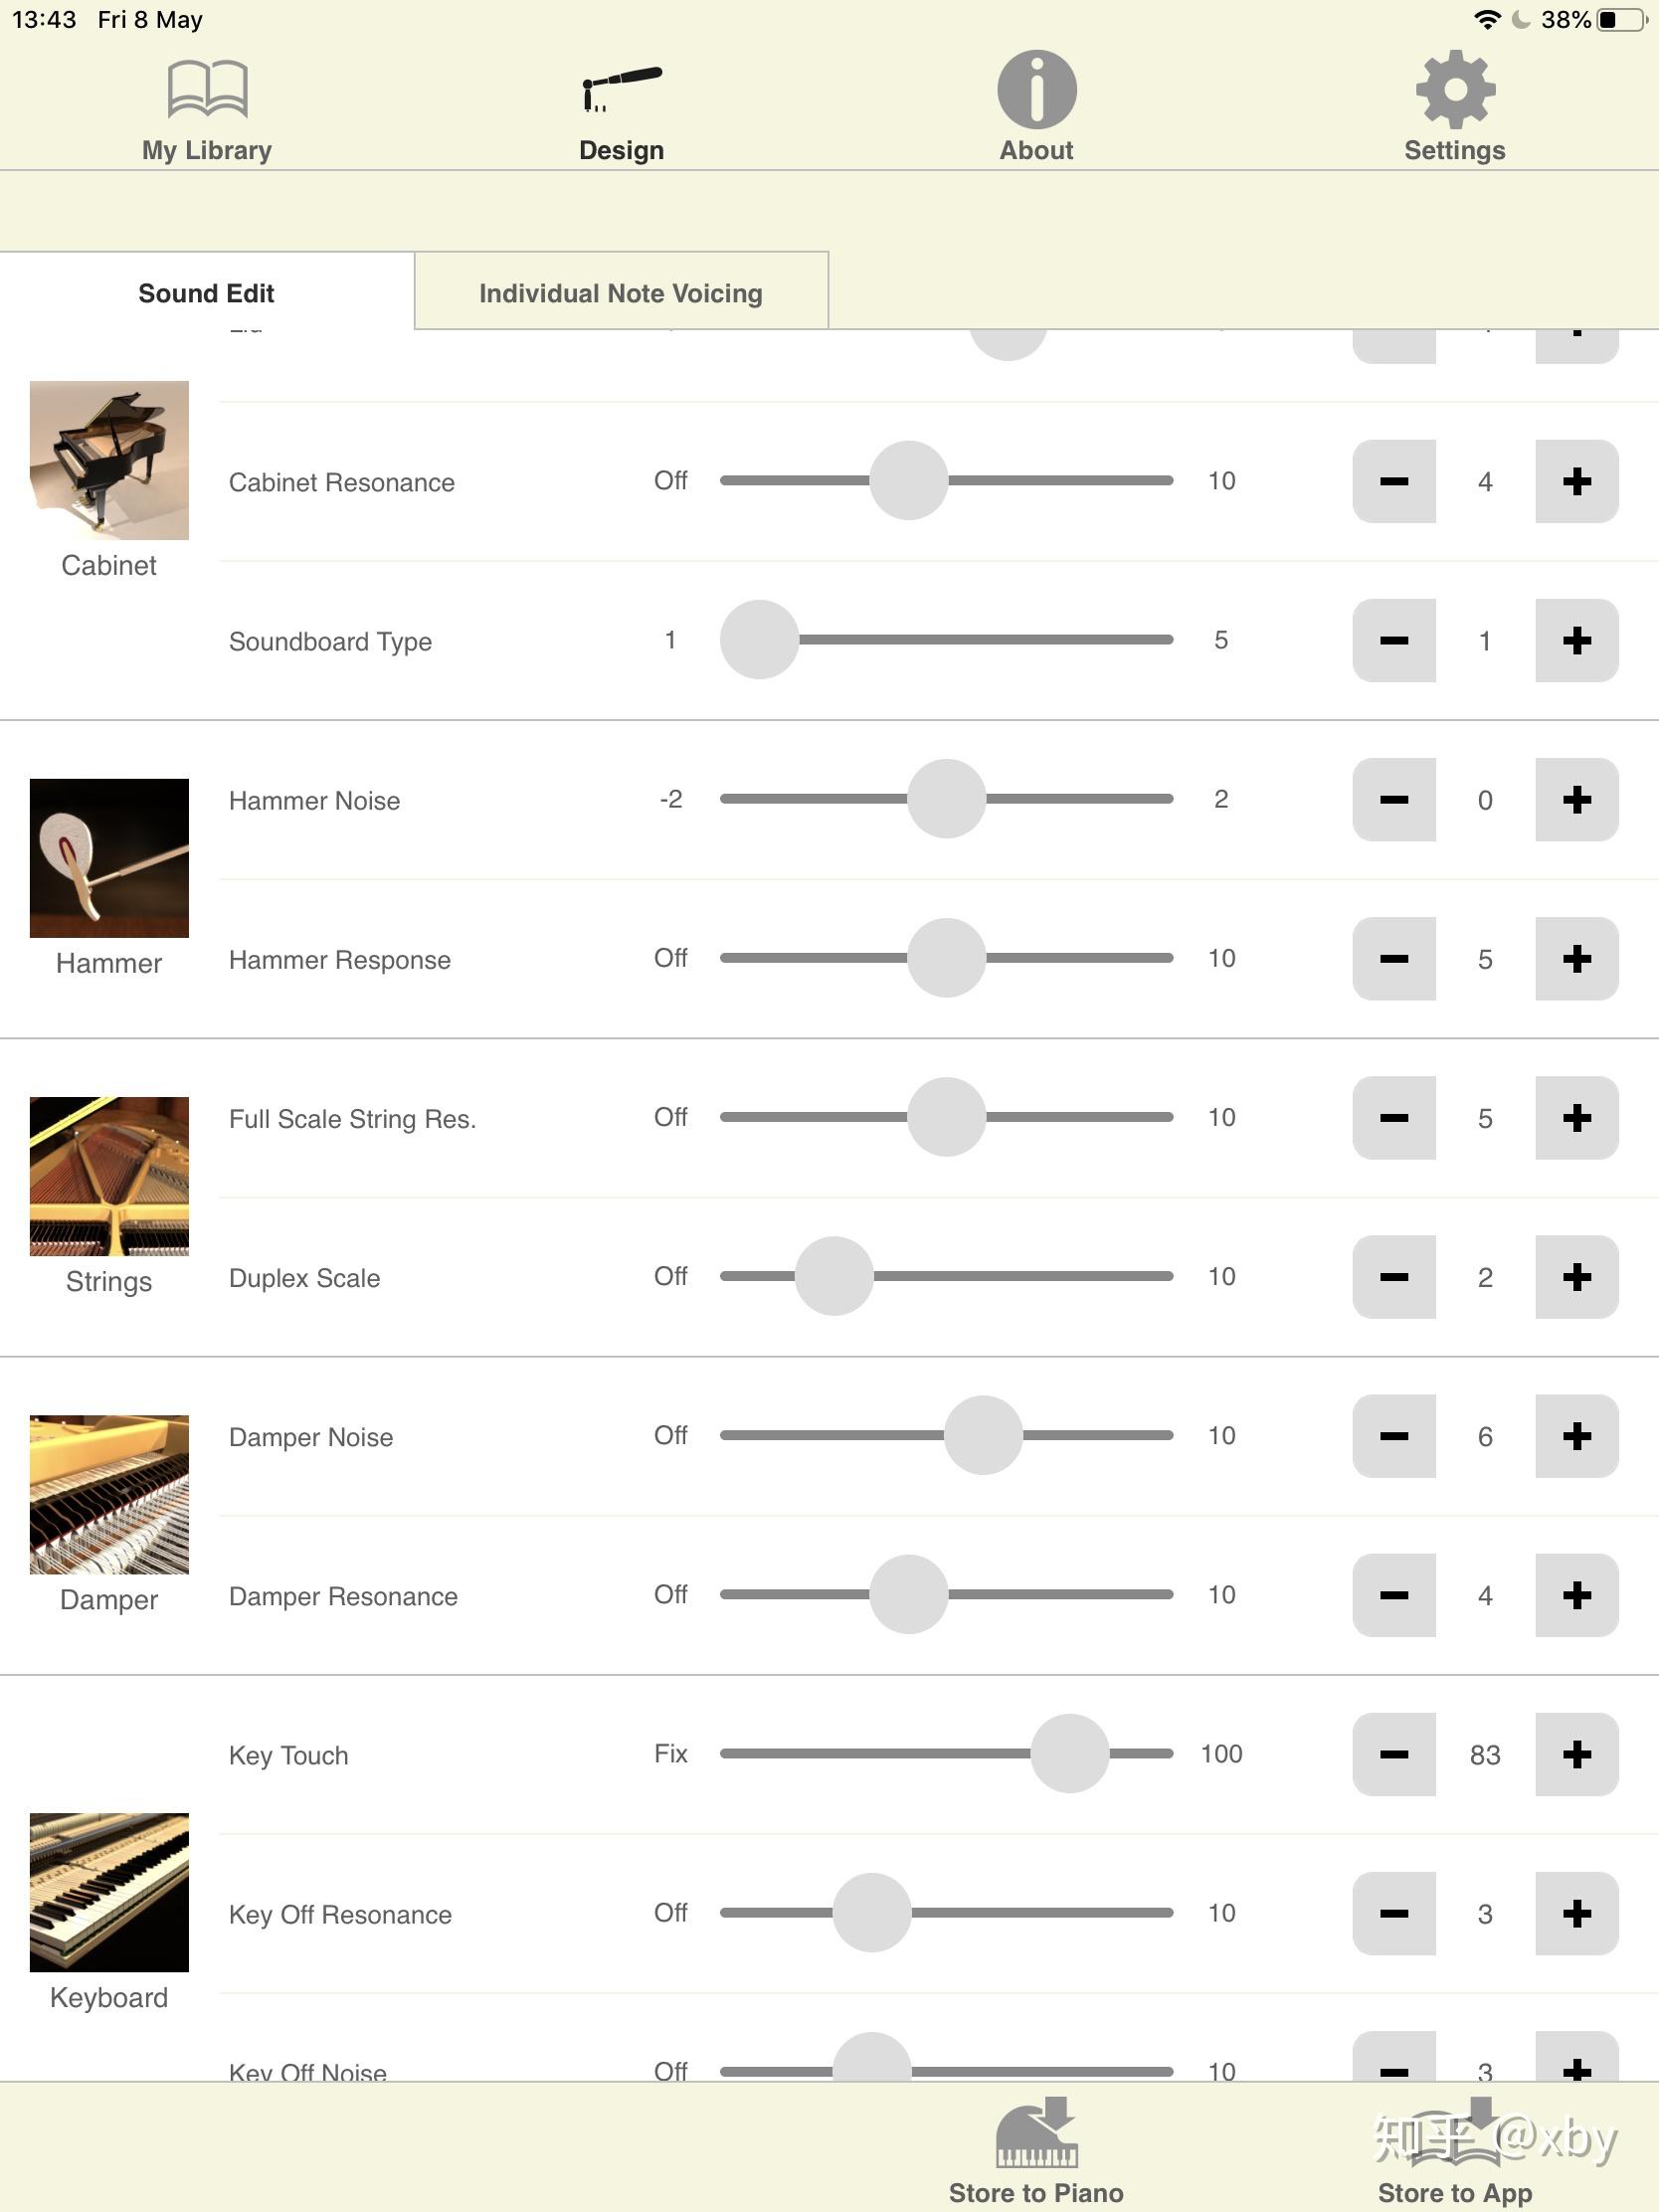Click the Hammer Noise slider track
Screen dimensions: 1659x2212
pos(946,798)
